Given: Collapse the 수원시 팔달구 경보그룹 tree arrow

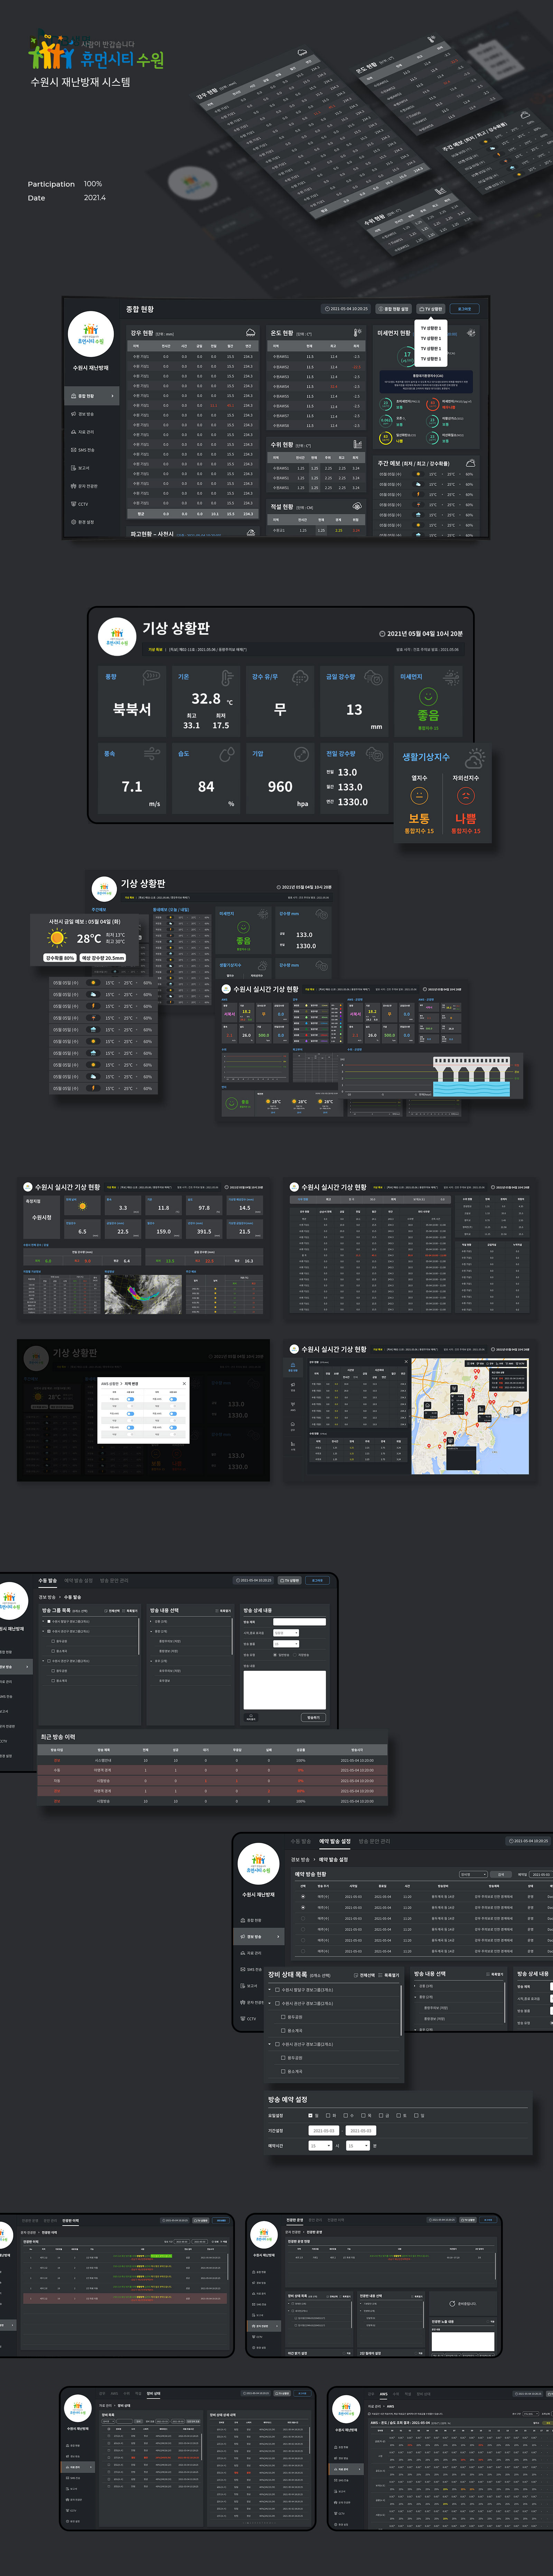Looking at the screenshot, I should tap(270, 1990).
